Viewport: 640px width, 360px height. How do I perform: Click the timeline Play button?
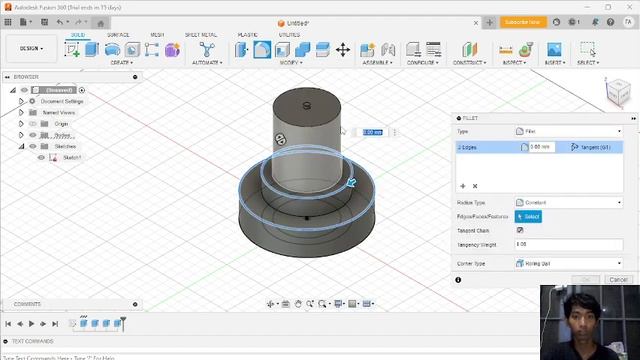coord(31,324)
